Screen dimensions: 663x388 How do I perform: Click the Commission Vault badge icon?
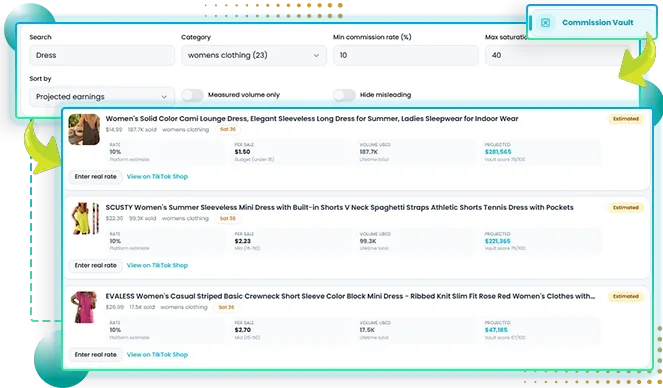pos(545,23)
